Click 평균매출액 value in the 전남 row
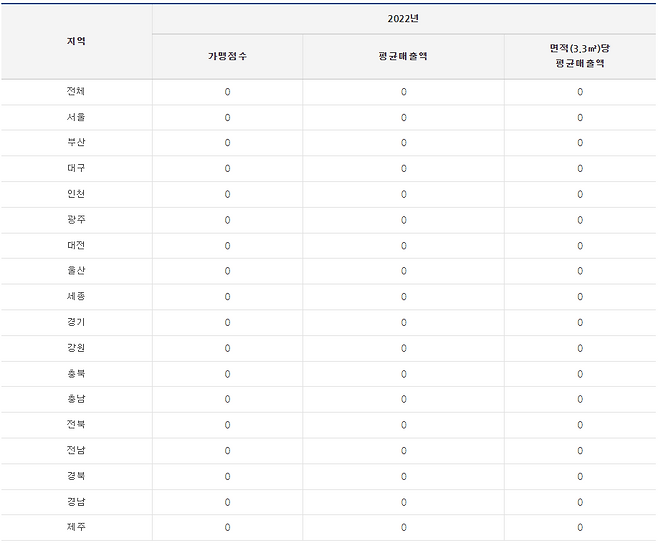This screenshot has height=543, width=658. [x=403, y=451]
